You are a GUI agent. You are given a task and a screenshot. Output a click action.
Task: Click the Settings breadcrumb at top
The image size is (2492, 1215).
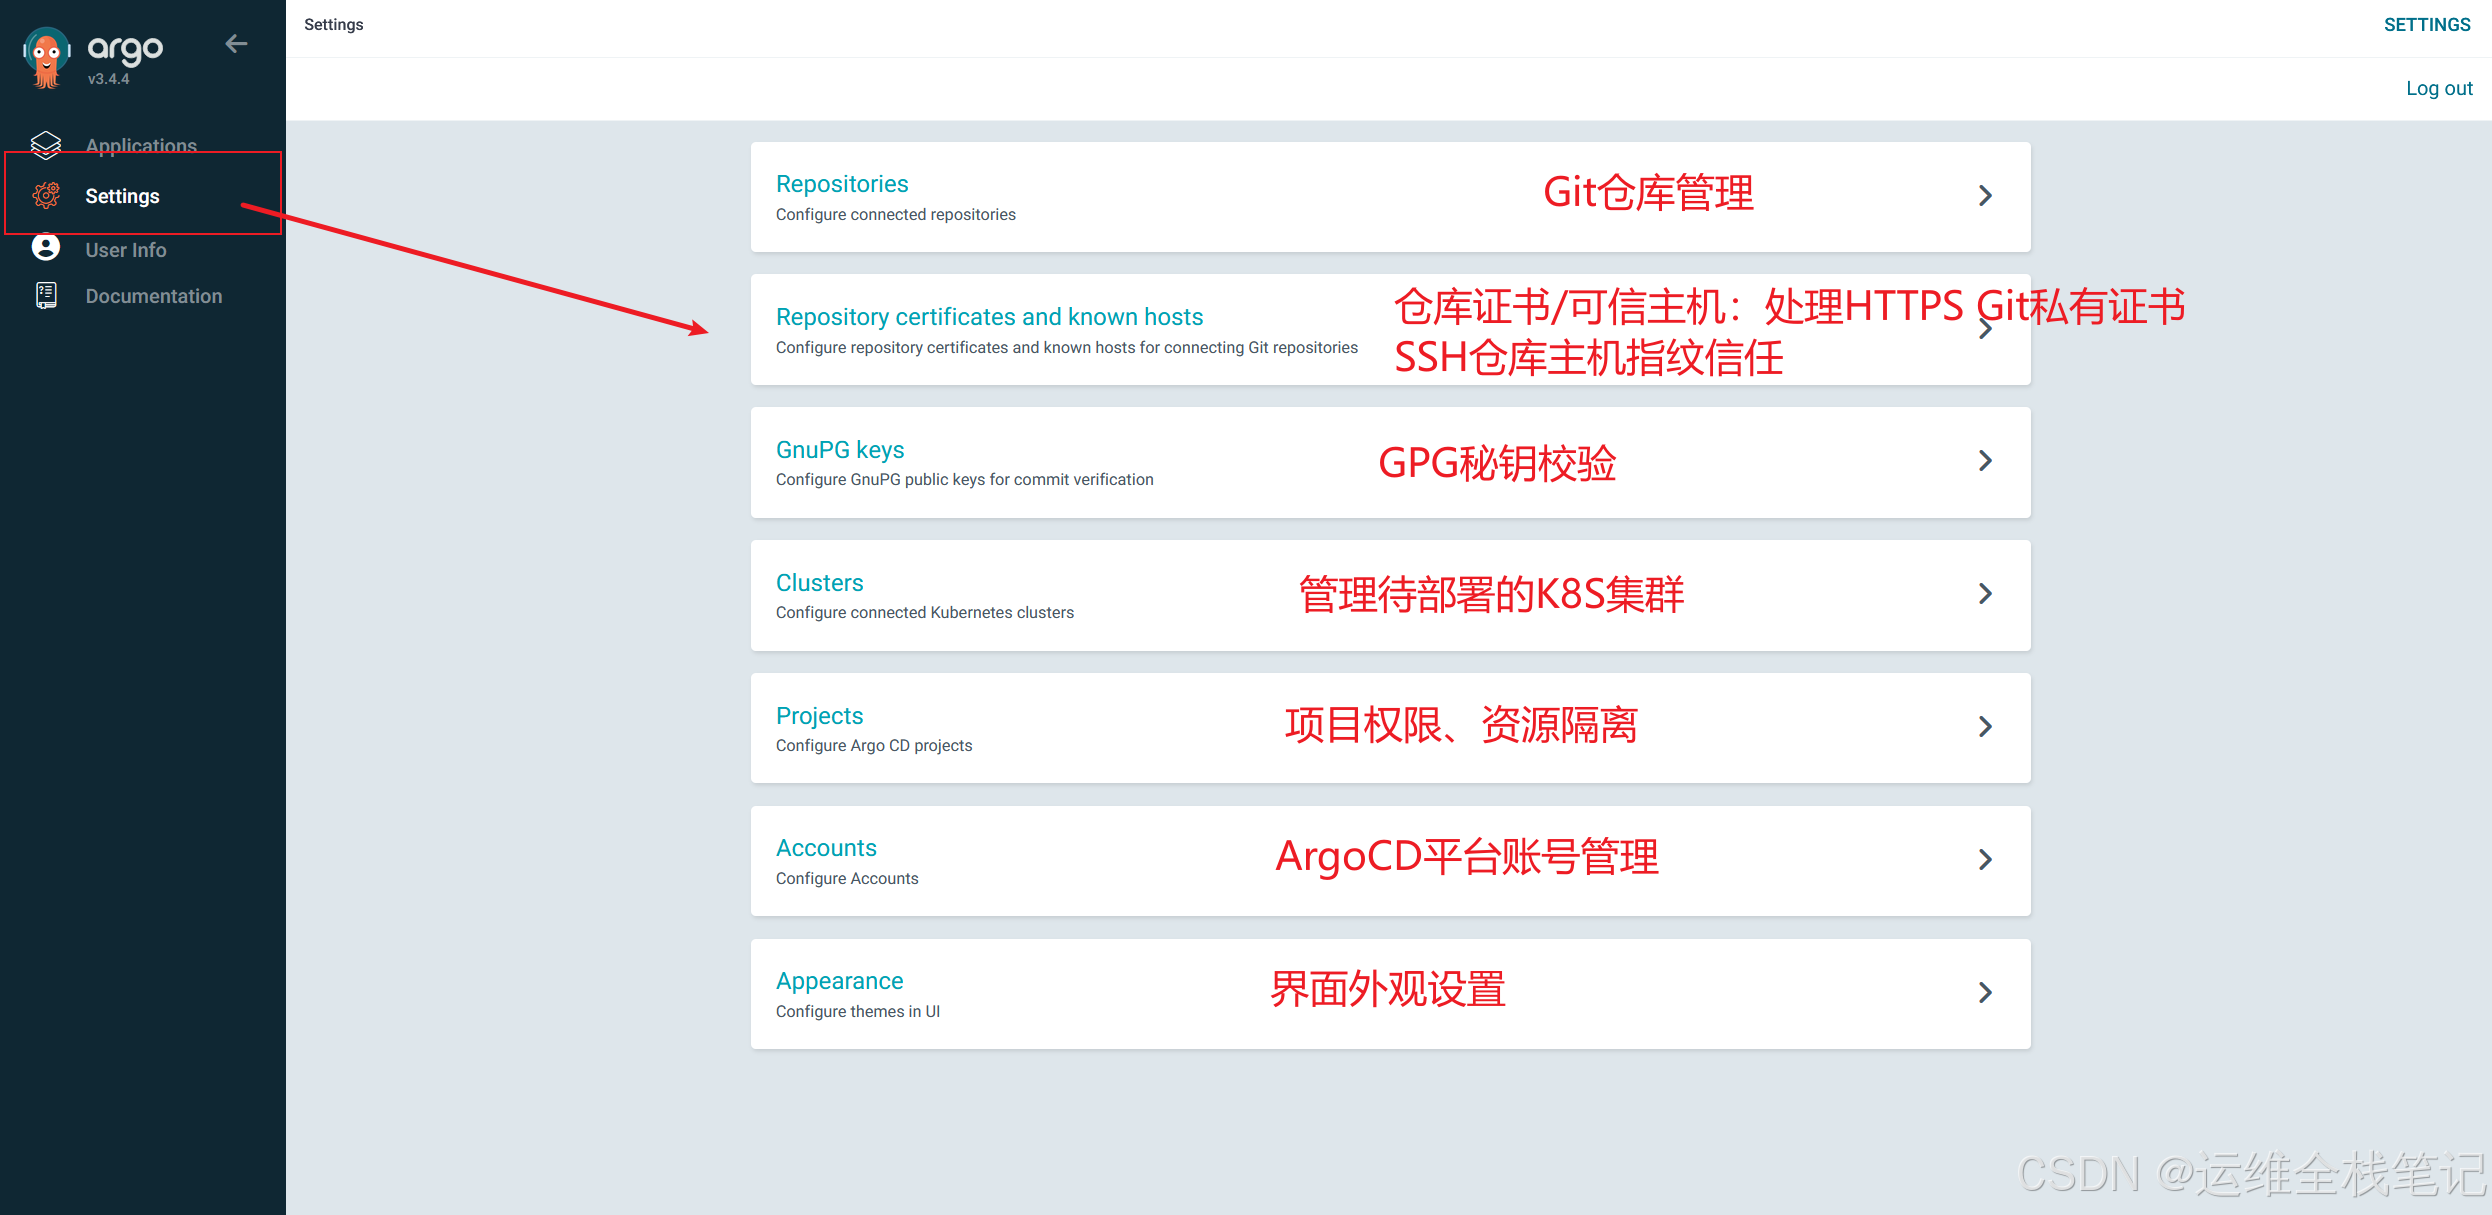click(334, 24)
